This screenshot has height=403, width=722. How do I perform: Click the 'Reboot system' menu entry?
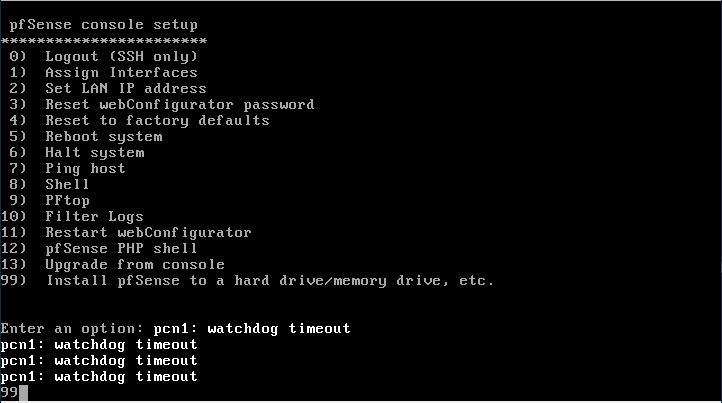[86, 137]
